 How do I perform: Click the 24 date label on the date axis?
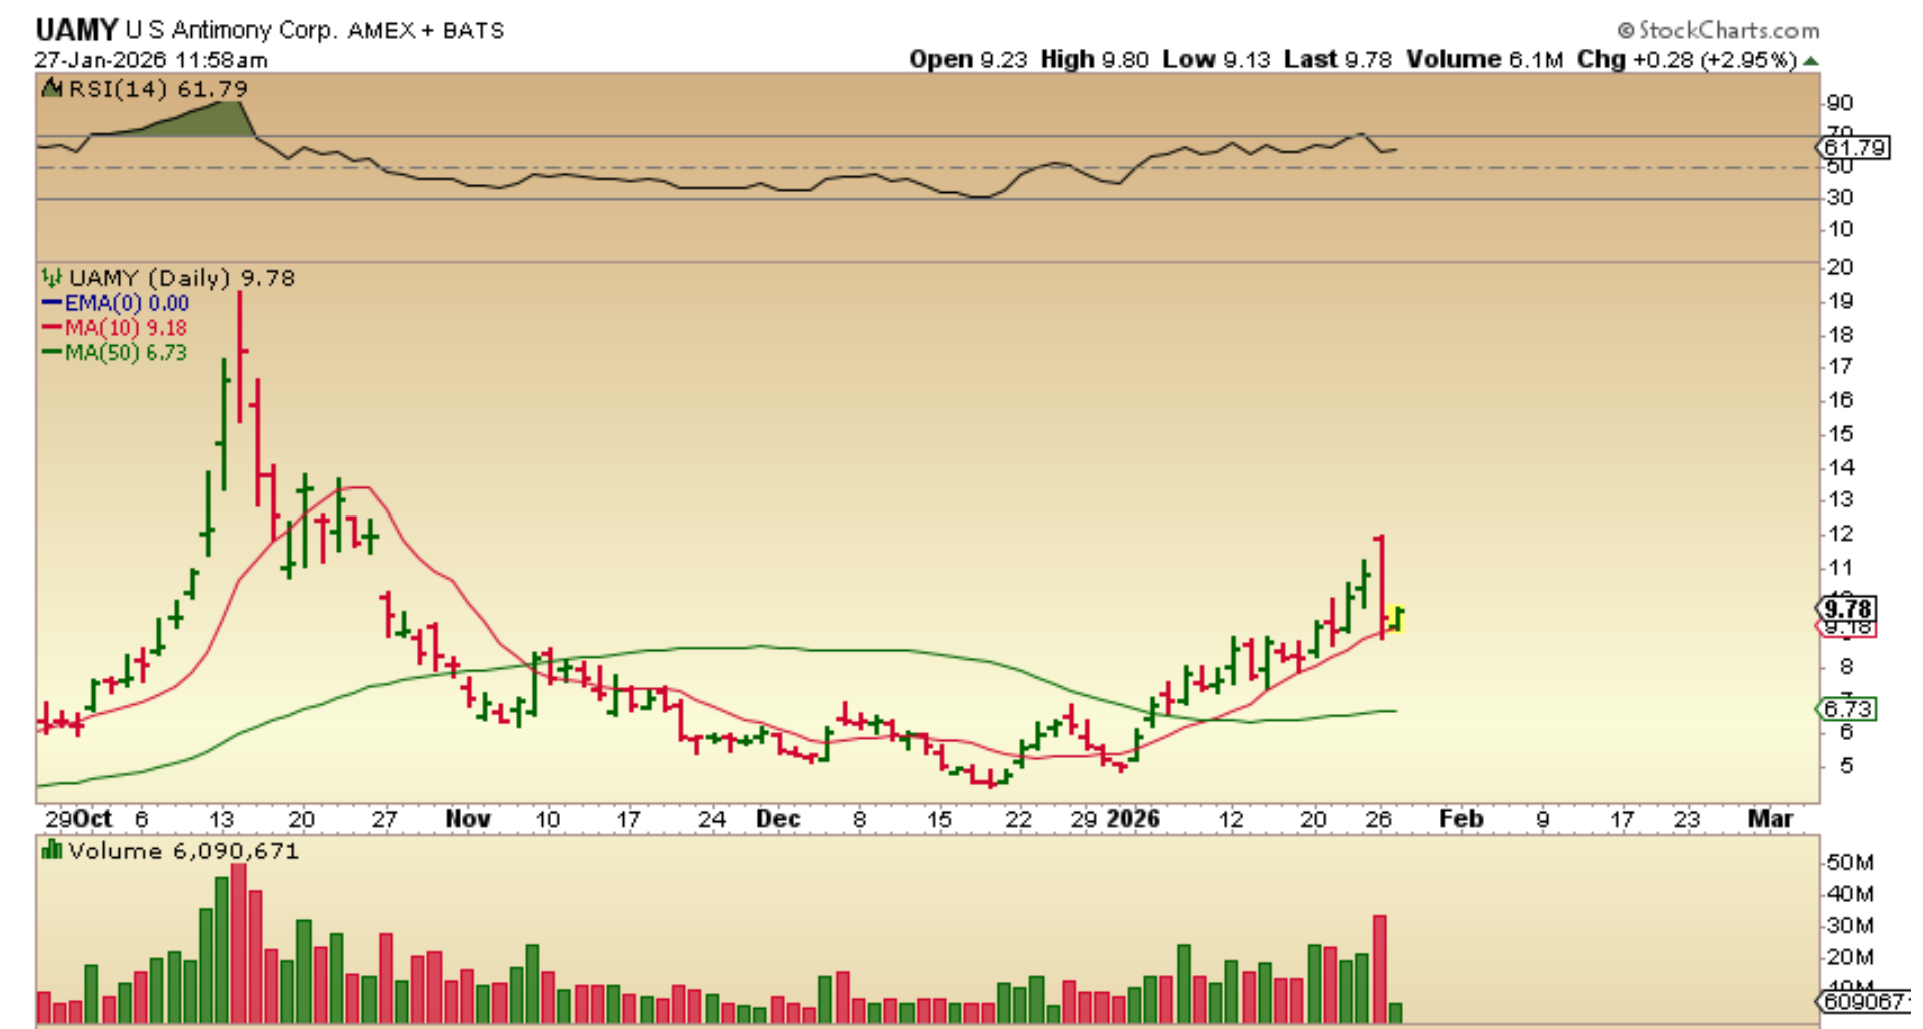point(711,819)
